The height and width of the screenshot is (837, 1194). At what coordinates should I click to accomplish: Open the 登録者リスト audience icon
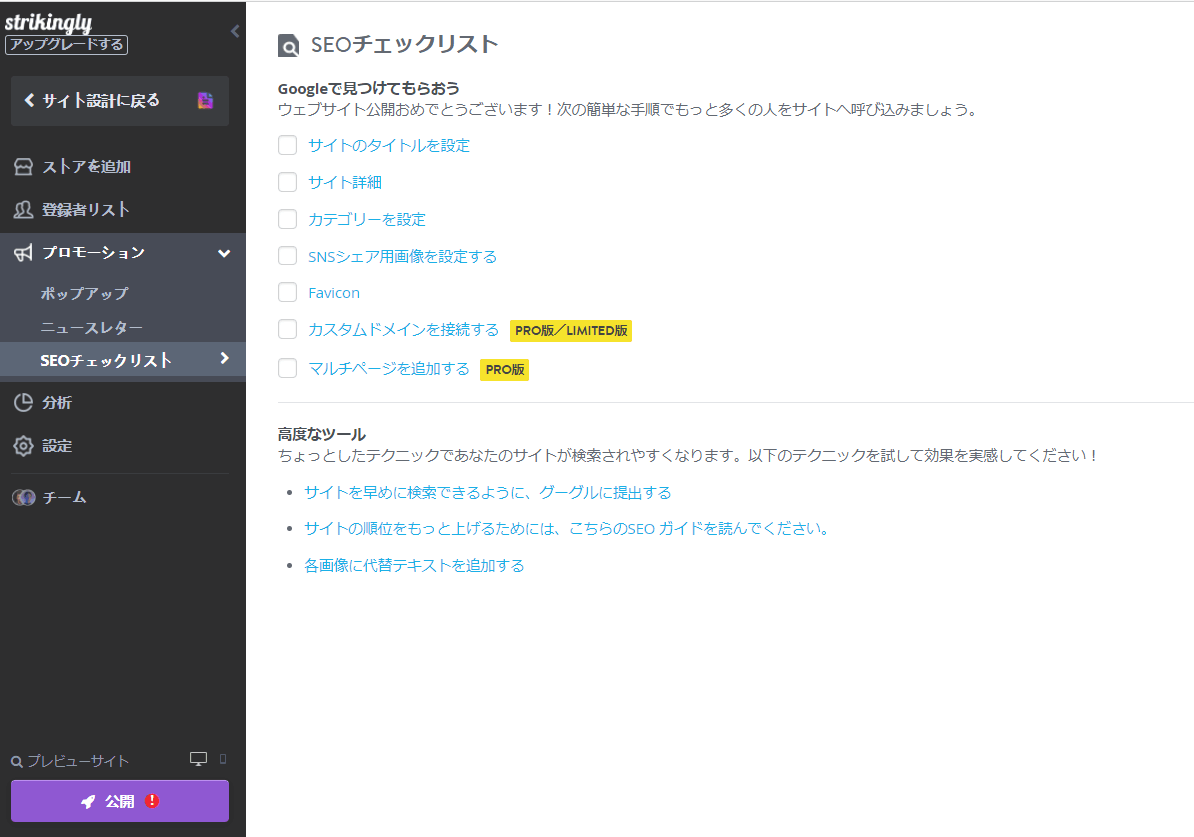pos(23,209)
